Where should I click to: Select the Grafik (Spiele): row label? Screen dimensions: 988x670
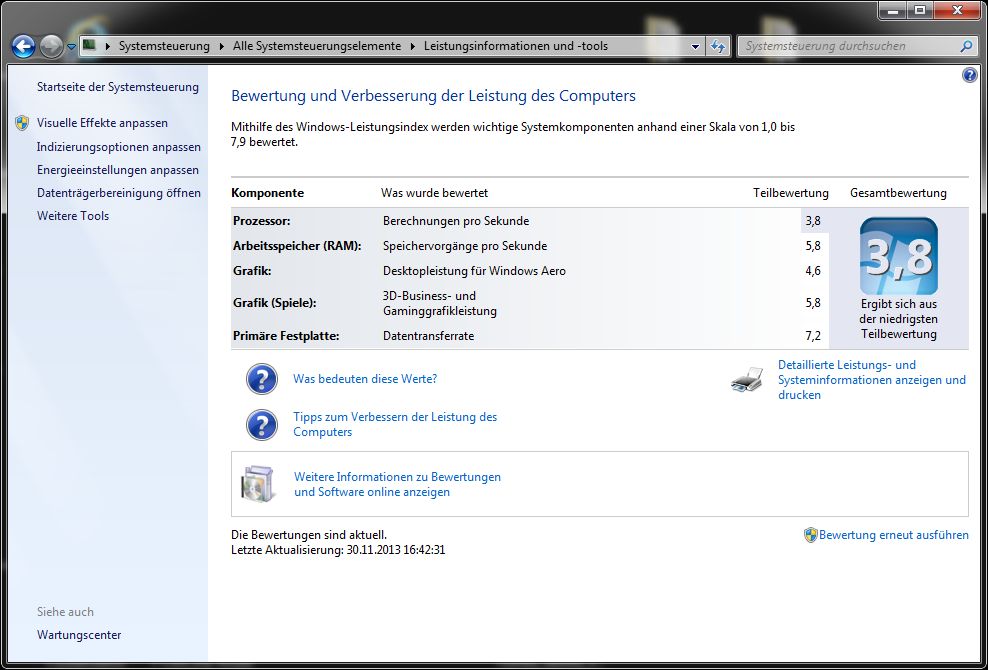[x=275, y=303]
